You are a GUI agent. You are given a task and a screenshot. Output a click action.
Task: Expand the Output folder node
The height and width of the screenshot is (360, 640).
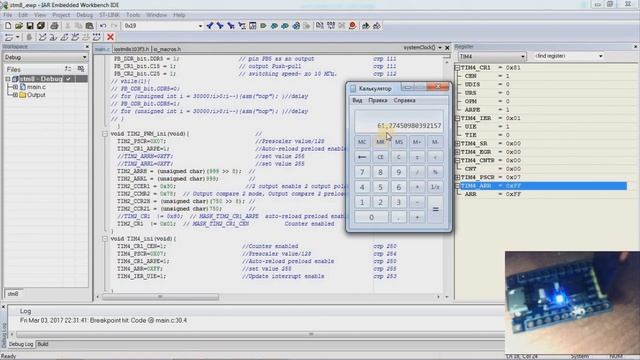click(x=15, y=95)
